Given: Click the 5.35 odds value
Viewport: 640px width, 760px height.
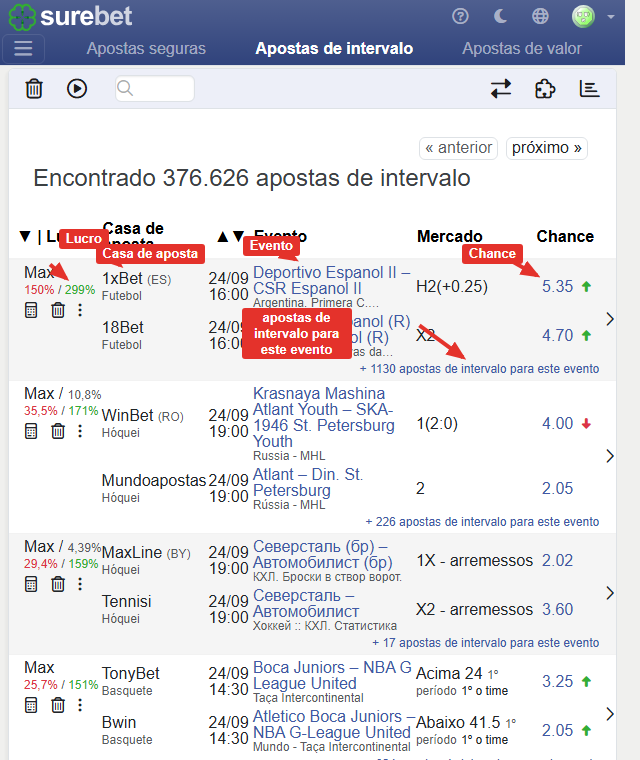Looking at the screenshot, I should point(557,286).
